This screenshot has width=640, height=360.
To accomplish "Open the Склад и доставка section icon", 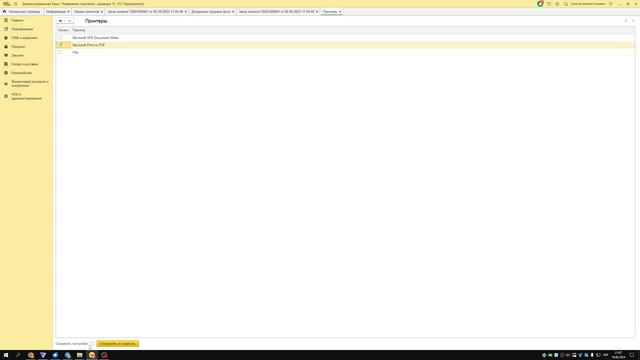I will point(6,64).
